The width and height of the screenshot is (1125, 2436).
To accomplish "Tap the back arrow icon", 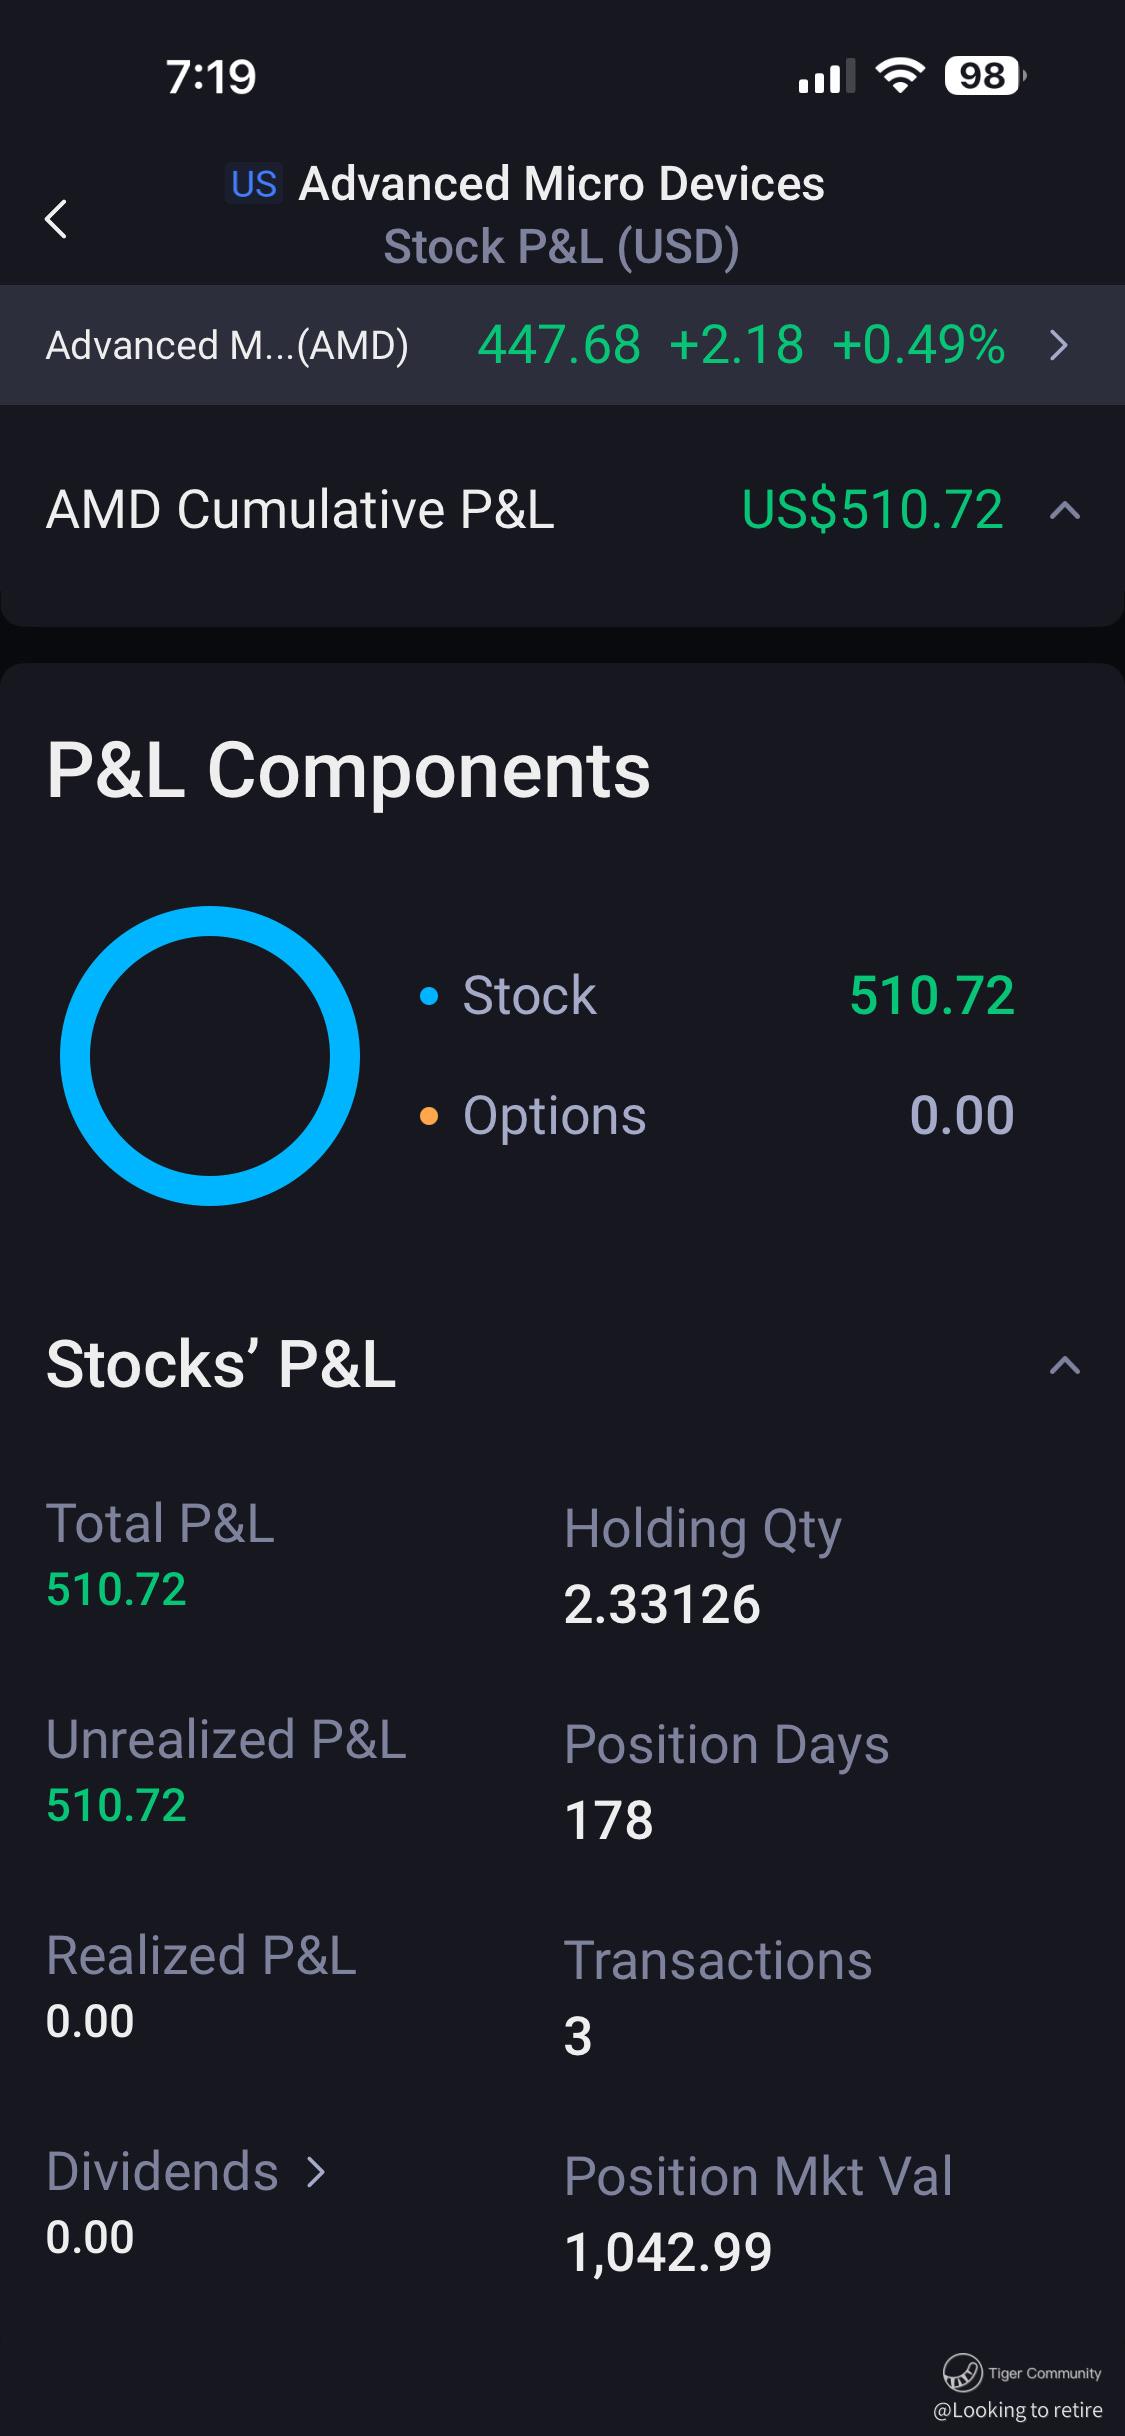I will click(x=56, y=218).
